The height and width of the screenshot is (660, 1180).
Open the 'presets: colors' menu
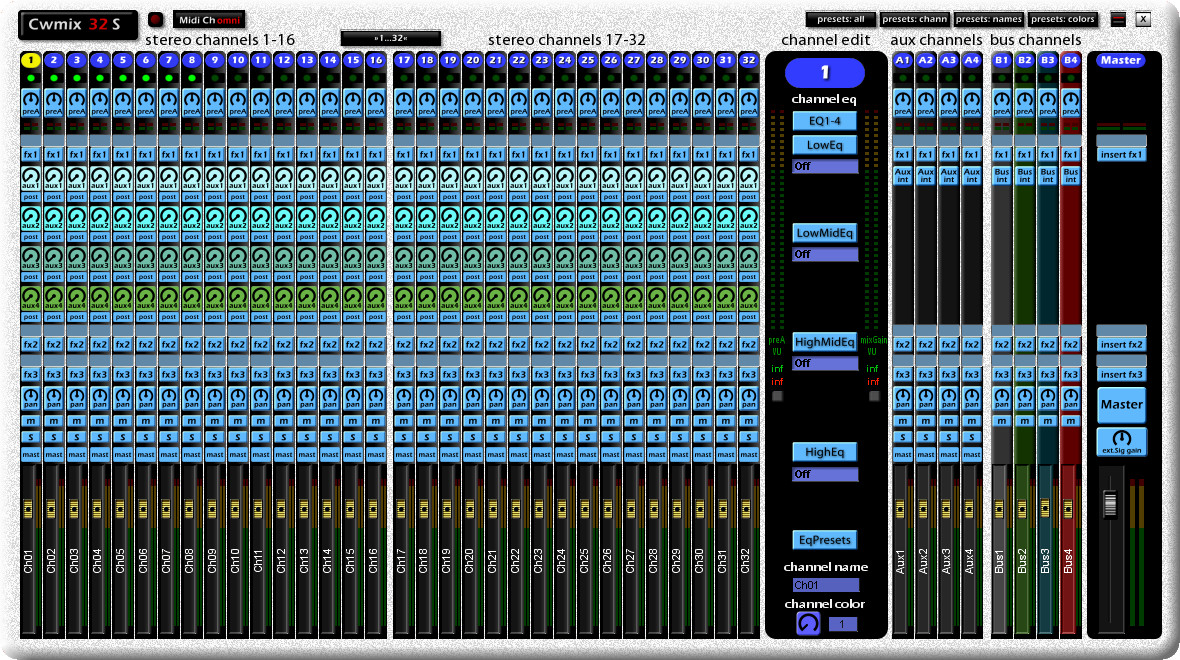(1063, 19)
